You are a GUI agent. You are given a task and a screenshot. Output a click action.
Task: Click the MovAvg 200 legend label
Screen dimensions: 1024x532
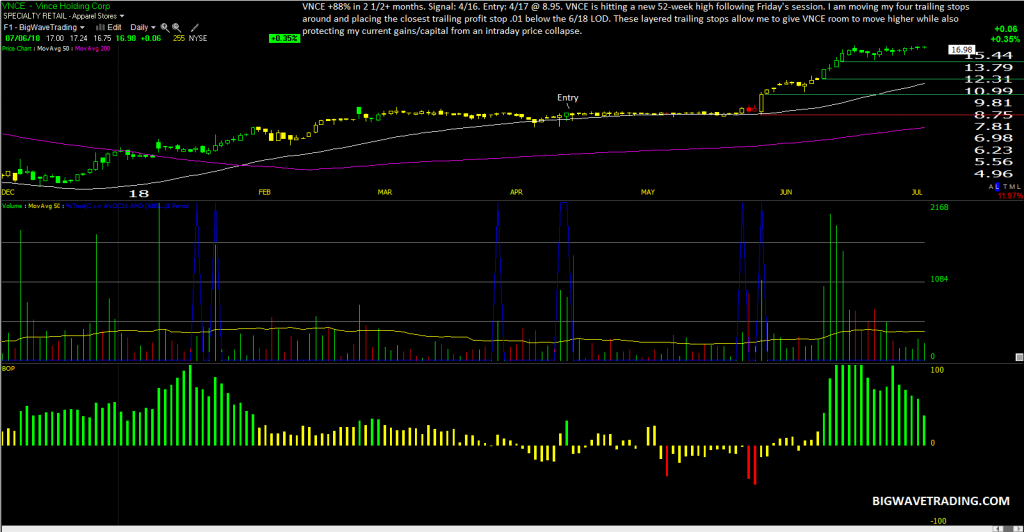[x=92, y=48]
